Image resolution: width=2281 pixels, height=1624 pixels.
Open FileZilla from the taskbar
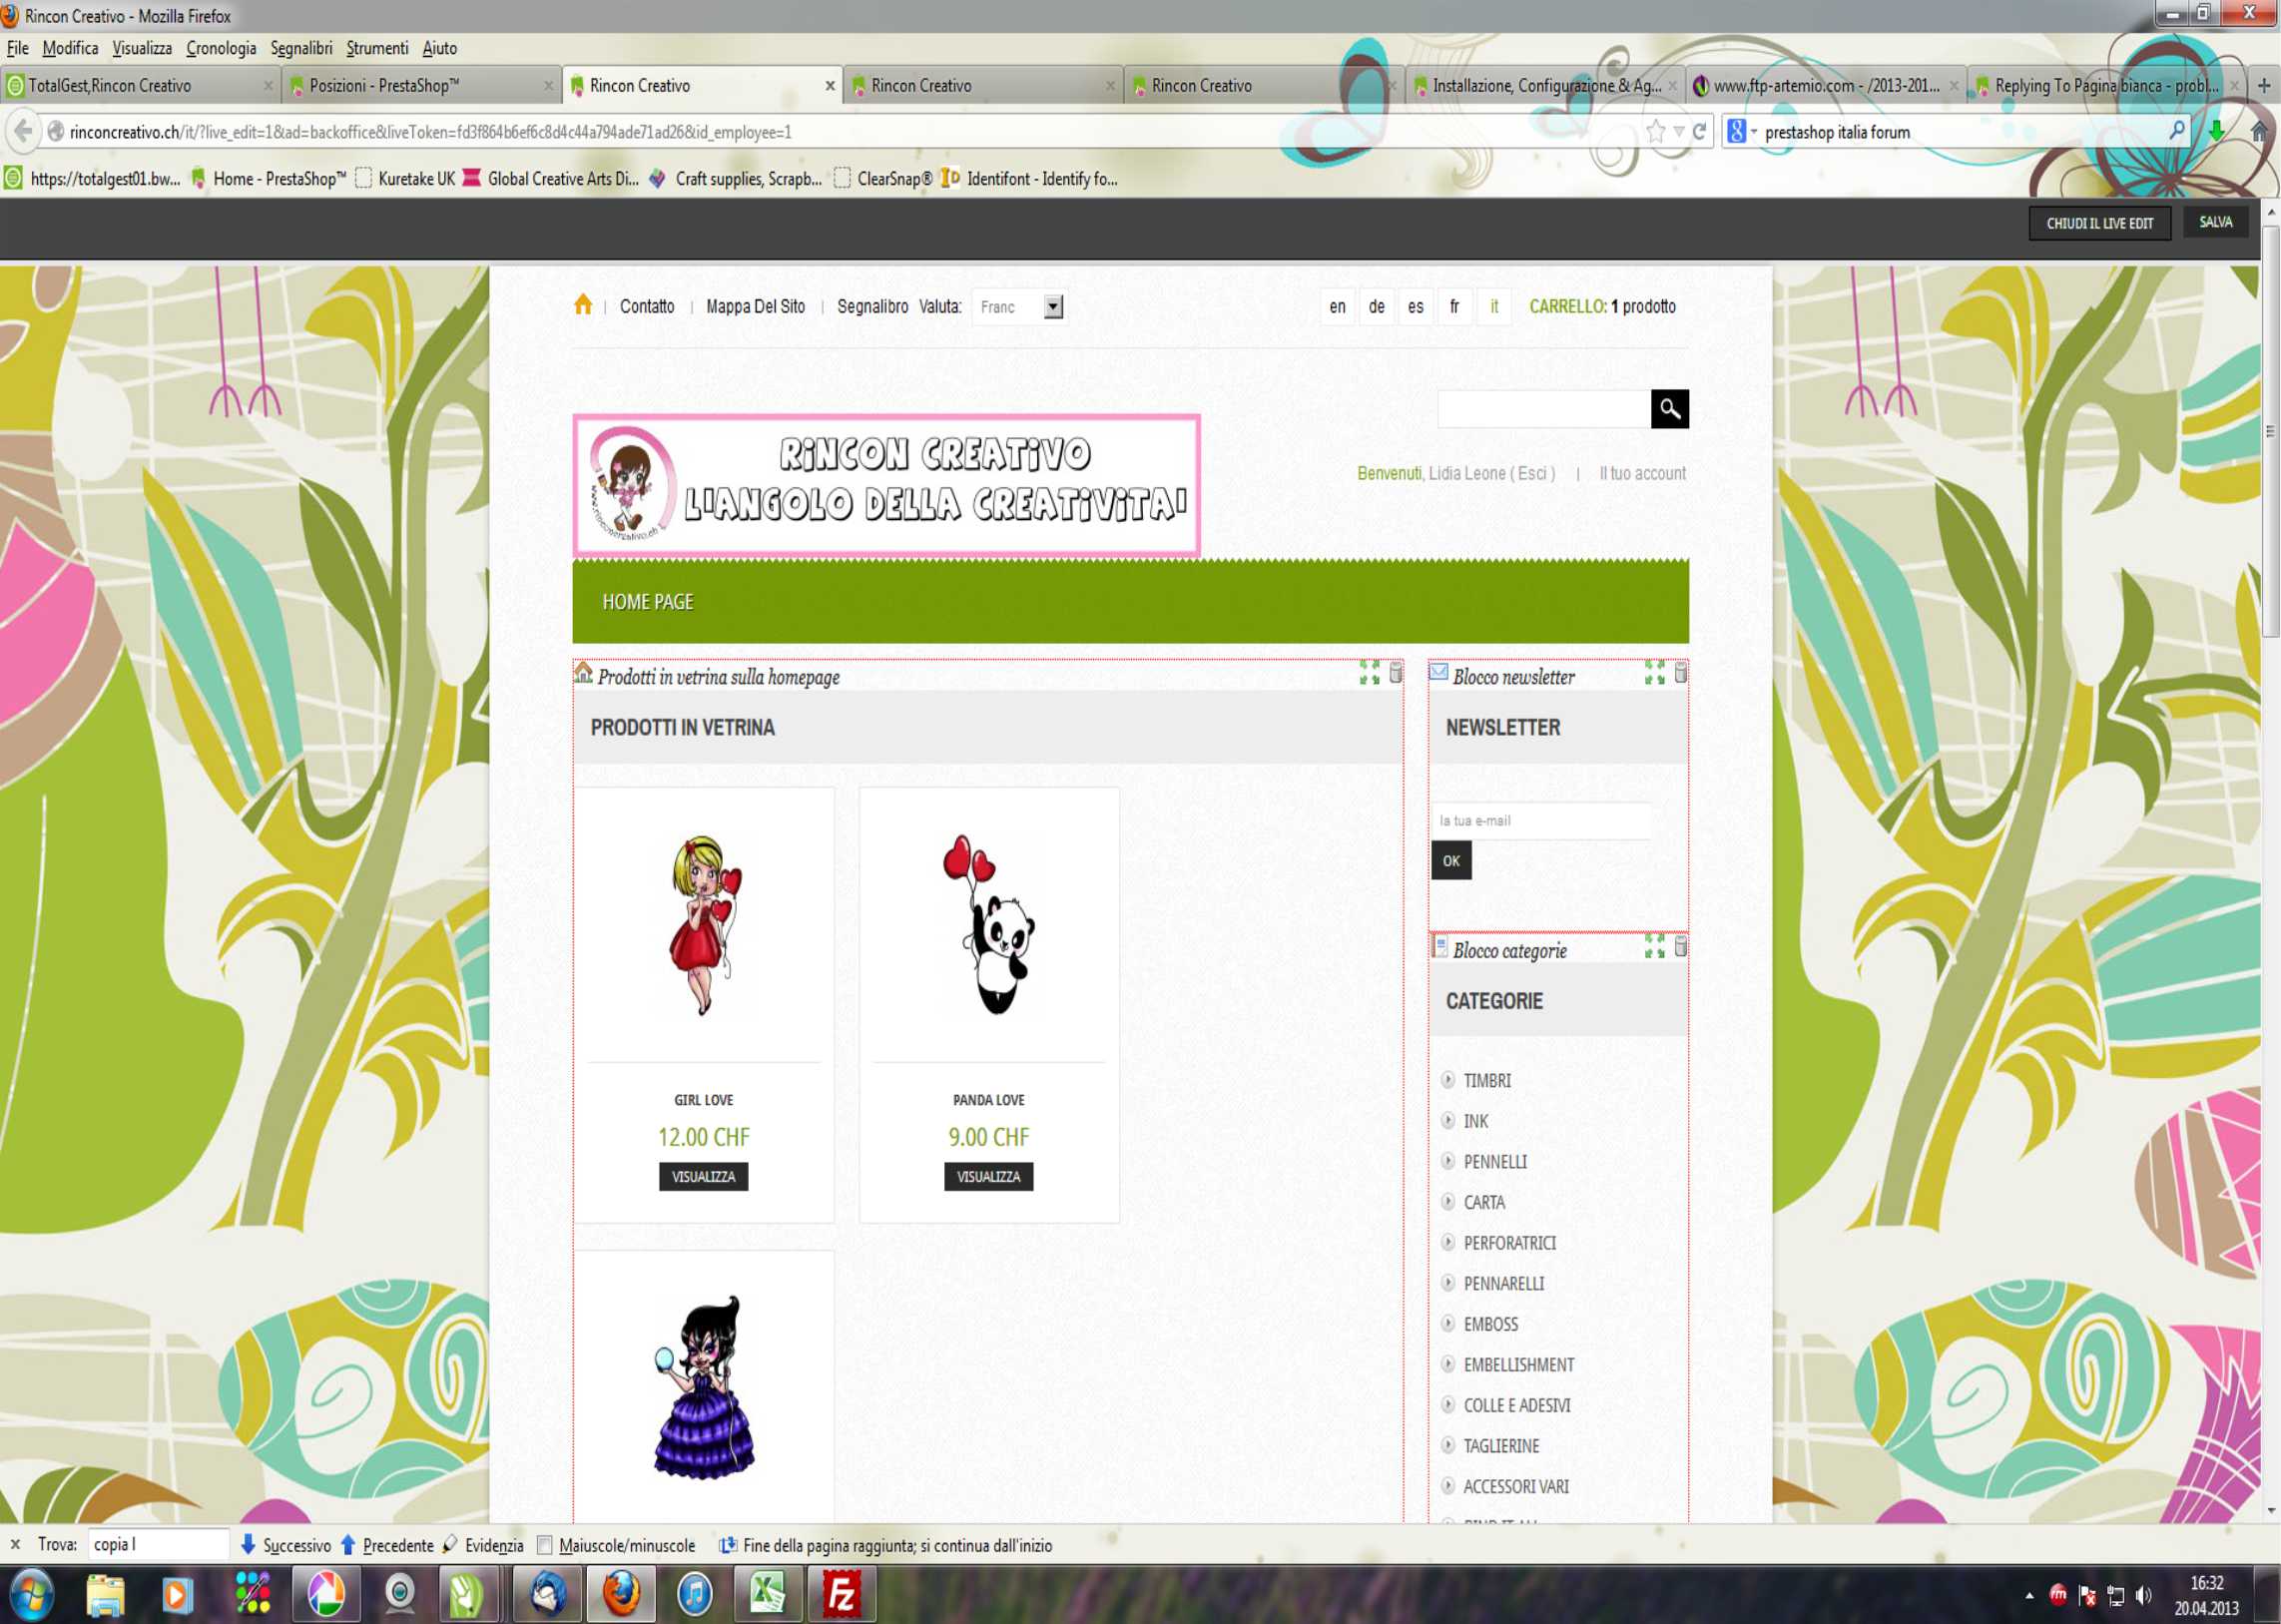[x=840, y=1593]
